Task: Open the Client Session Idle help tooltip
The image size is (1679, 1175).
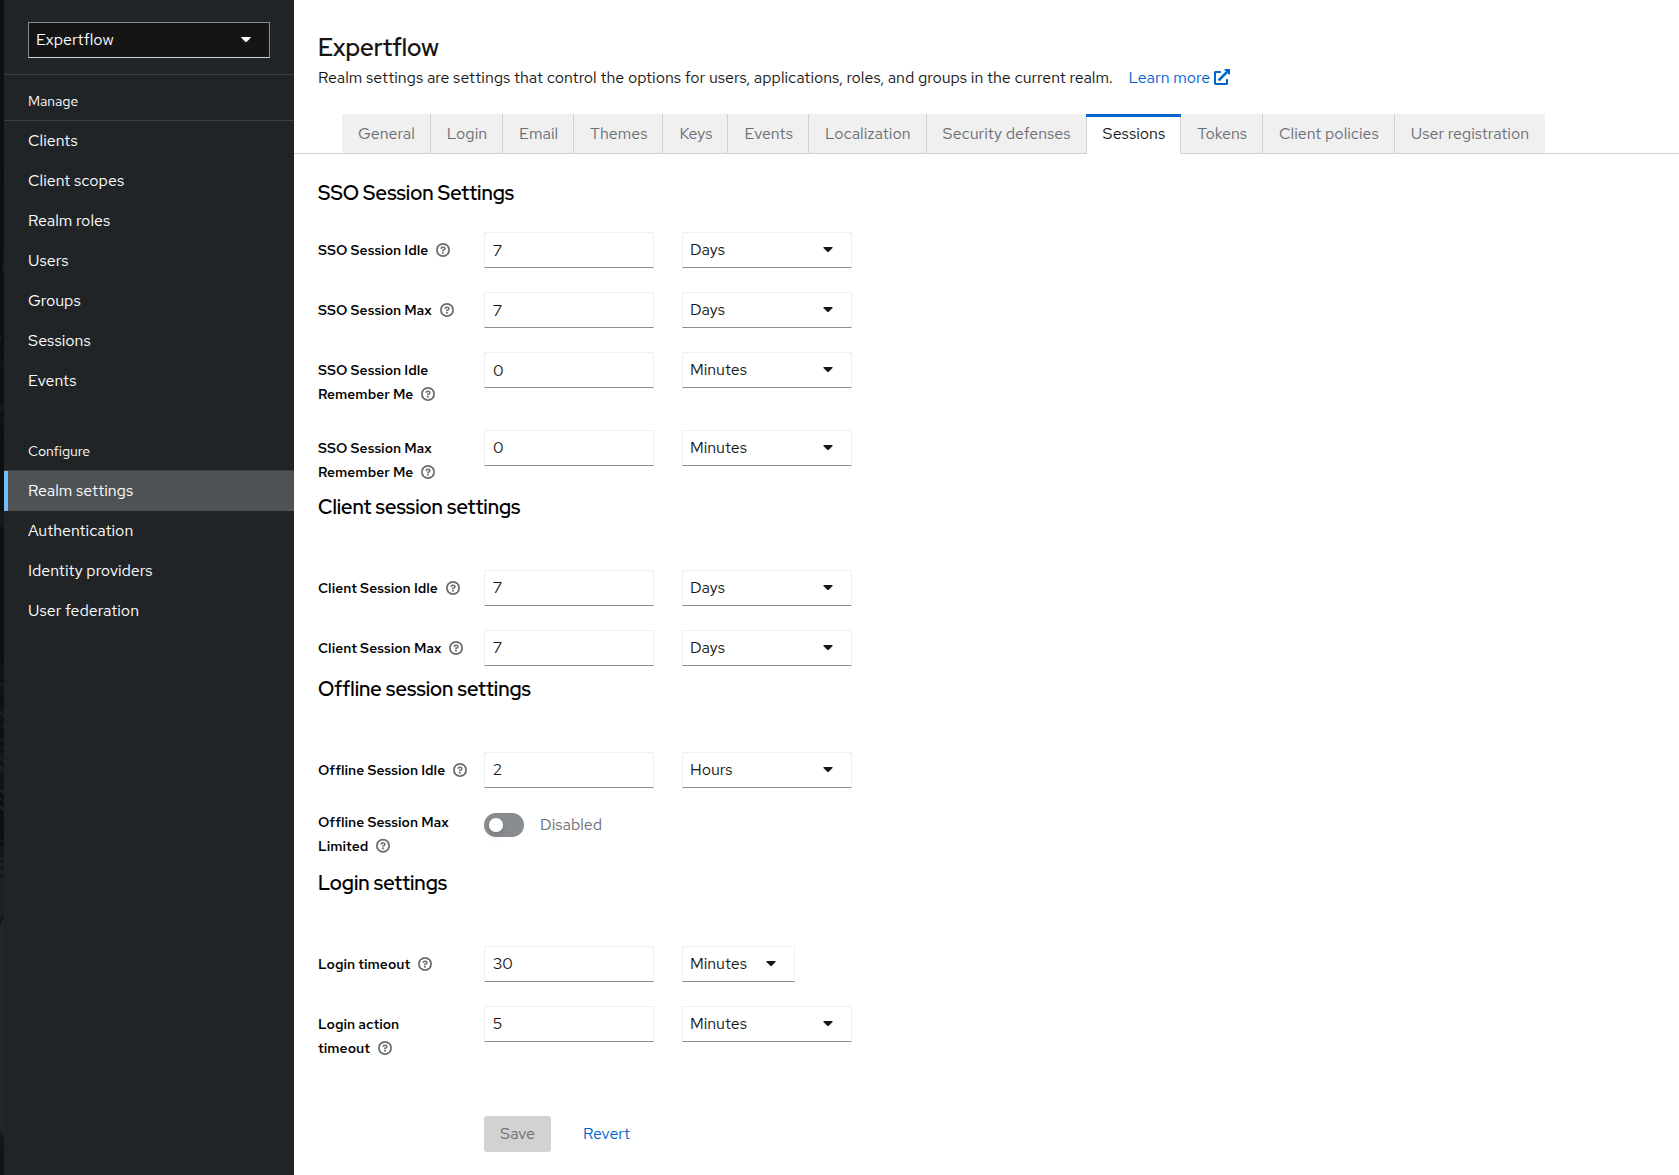Action: (x=454, y=588)
